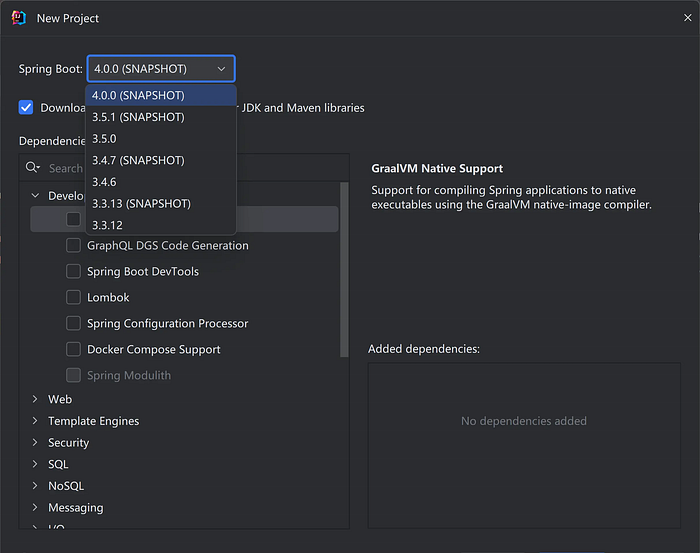Collapse the Spring Boot version dropdown
Viewport: 700px width, 553px height.
click(222, 69)
